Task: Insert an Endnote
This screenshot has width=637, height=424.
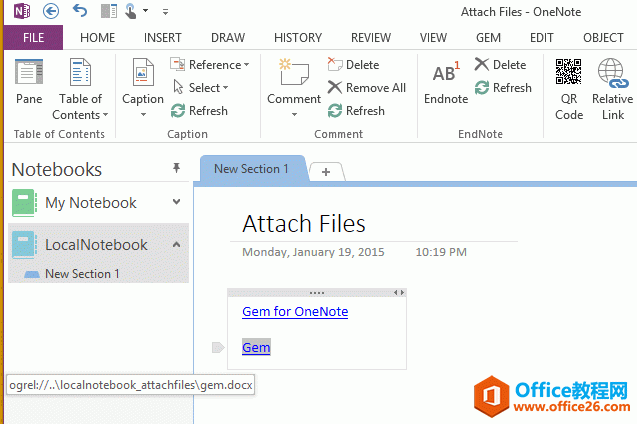Action: [446, 82]
